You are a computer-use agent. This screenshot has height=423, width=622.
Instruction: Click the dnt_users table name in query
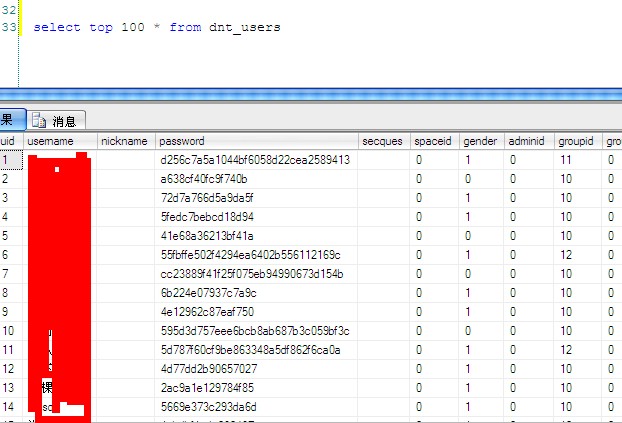245,27
